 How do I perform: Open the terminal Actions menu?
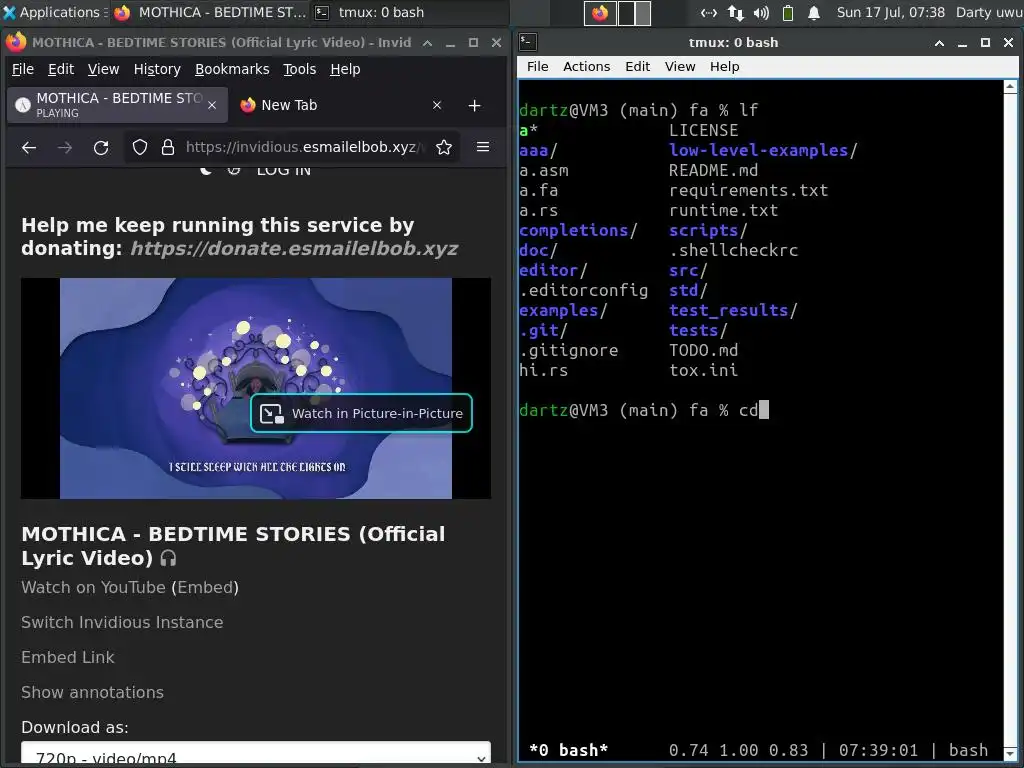pos(586,67)
